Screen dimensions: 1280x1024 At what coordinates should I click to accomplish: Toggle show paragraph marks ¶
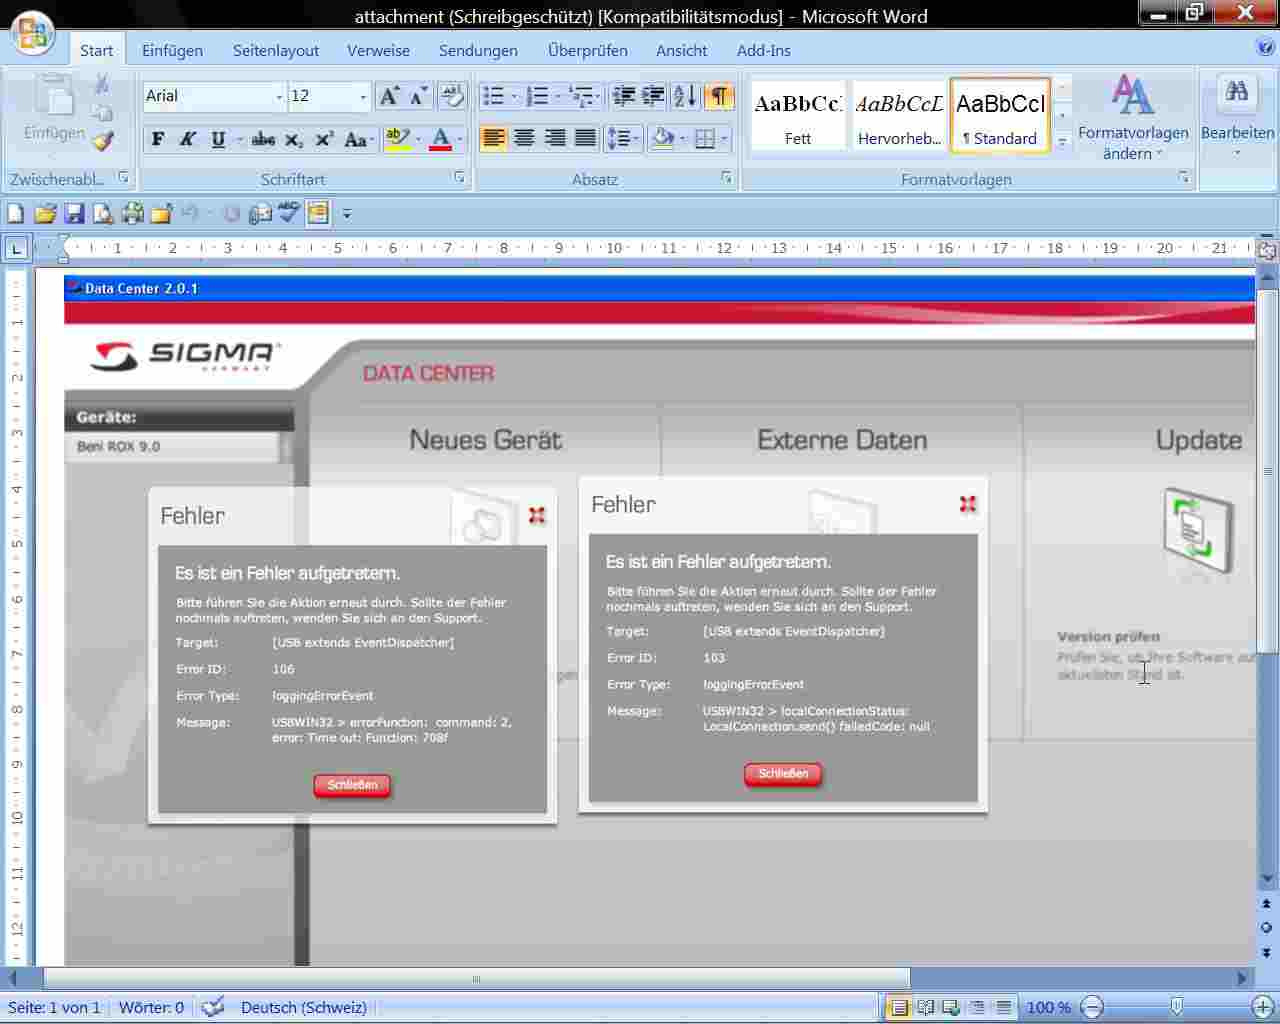point(719,96)
